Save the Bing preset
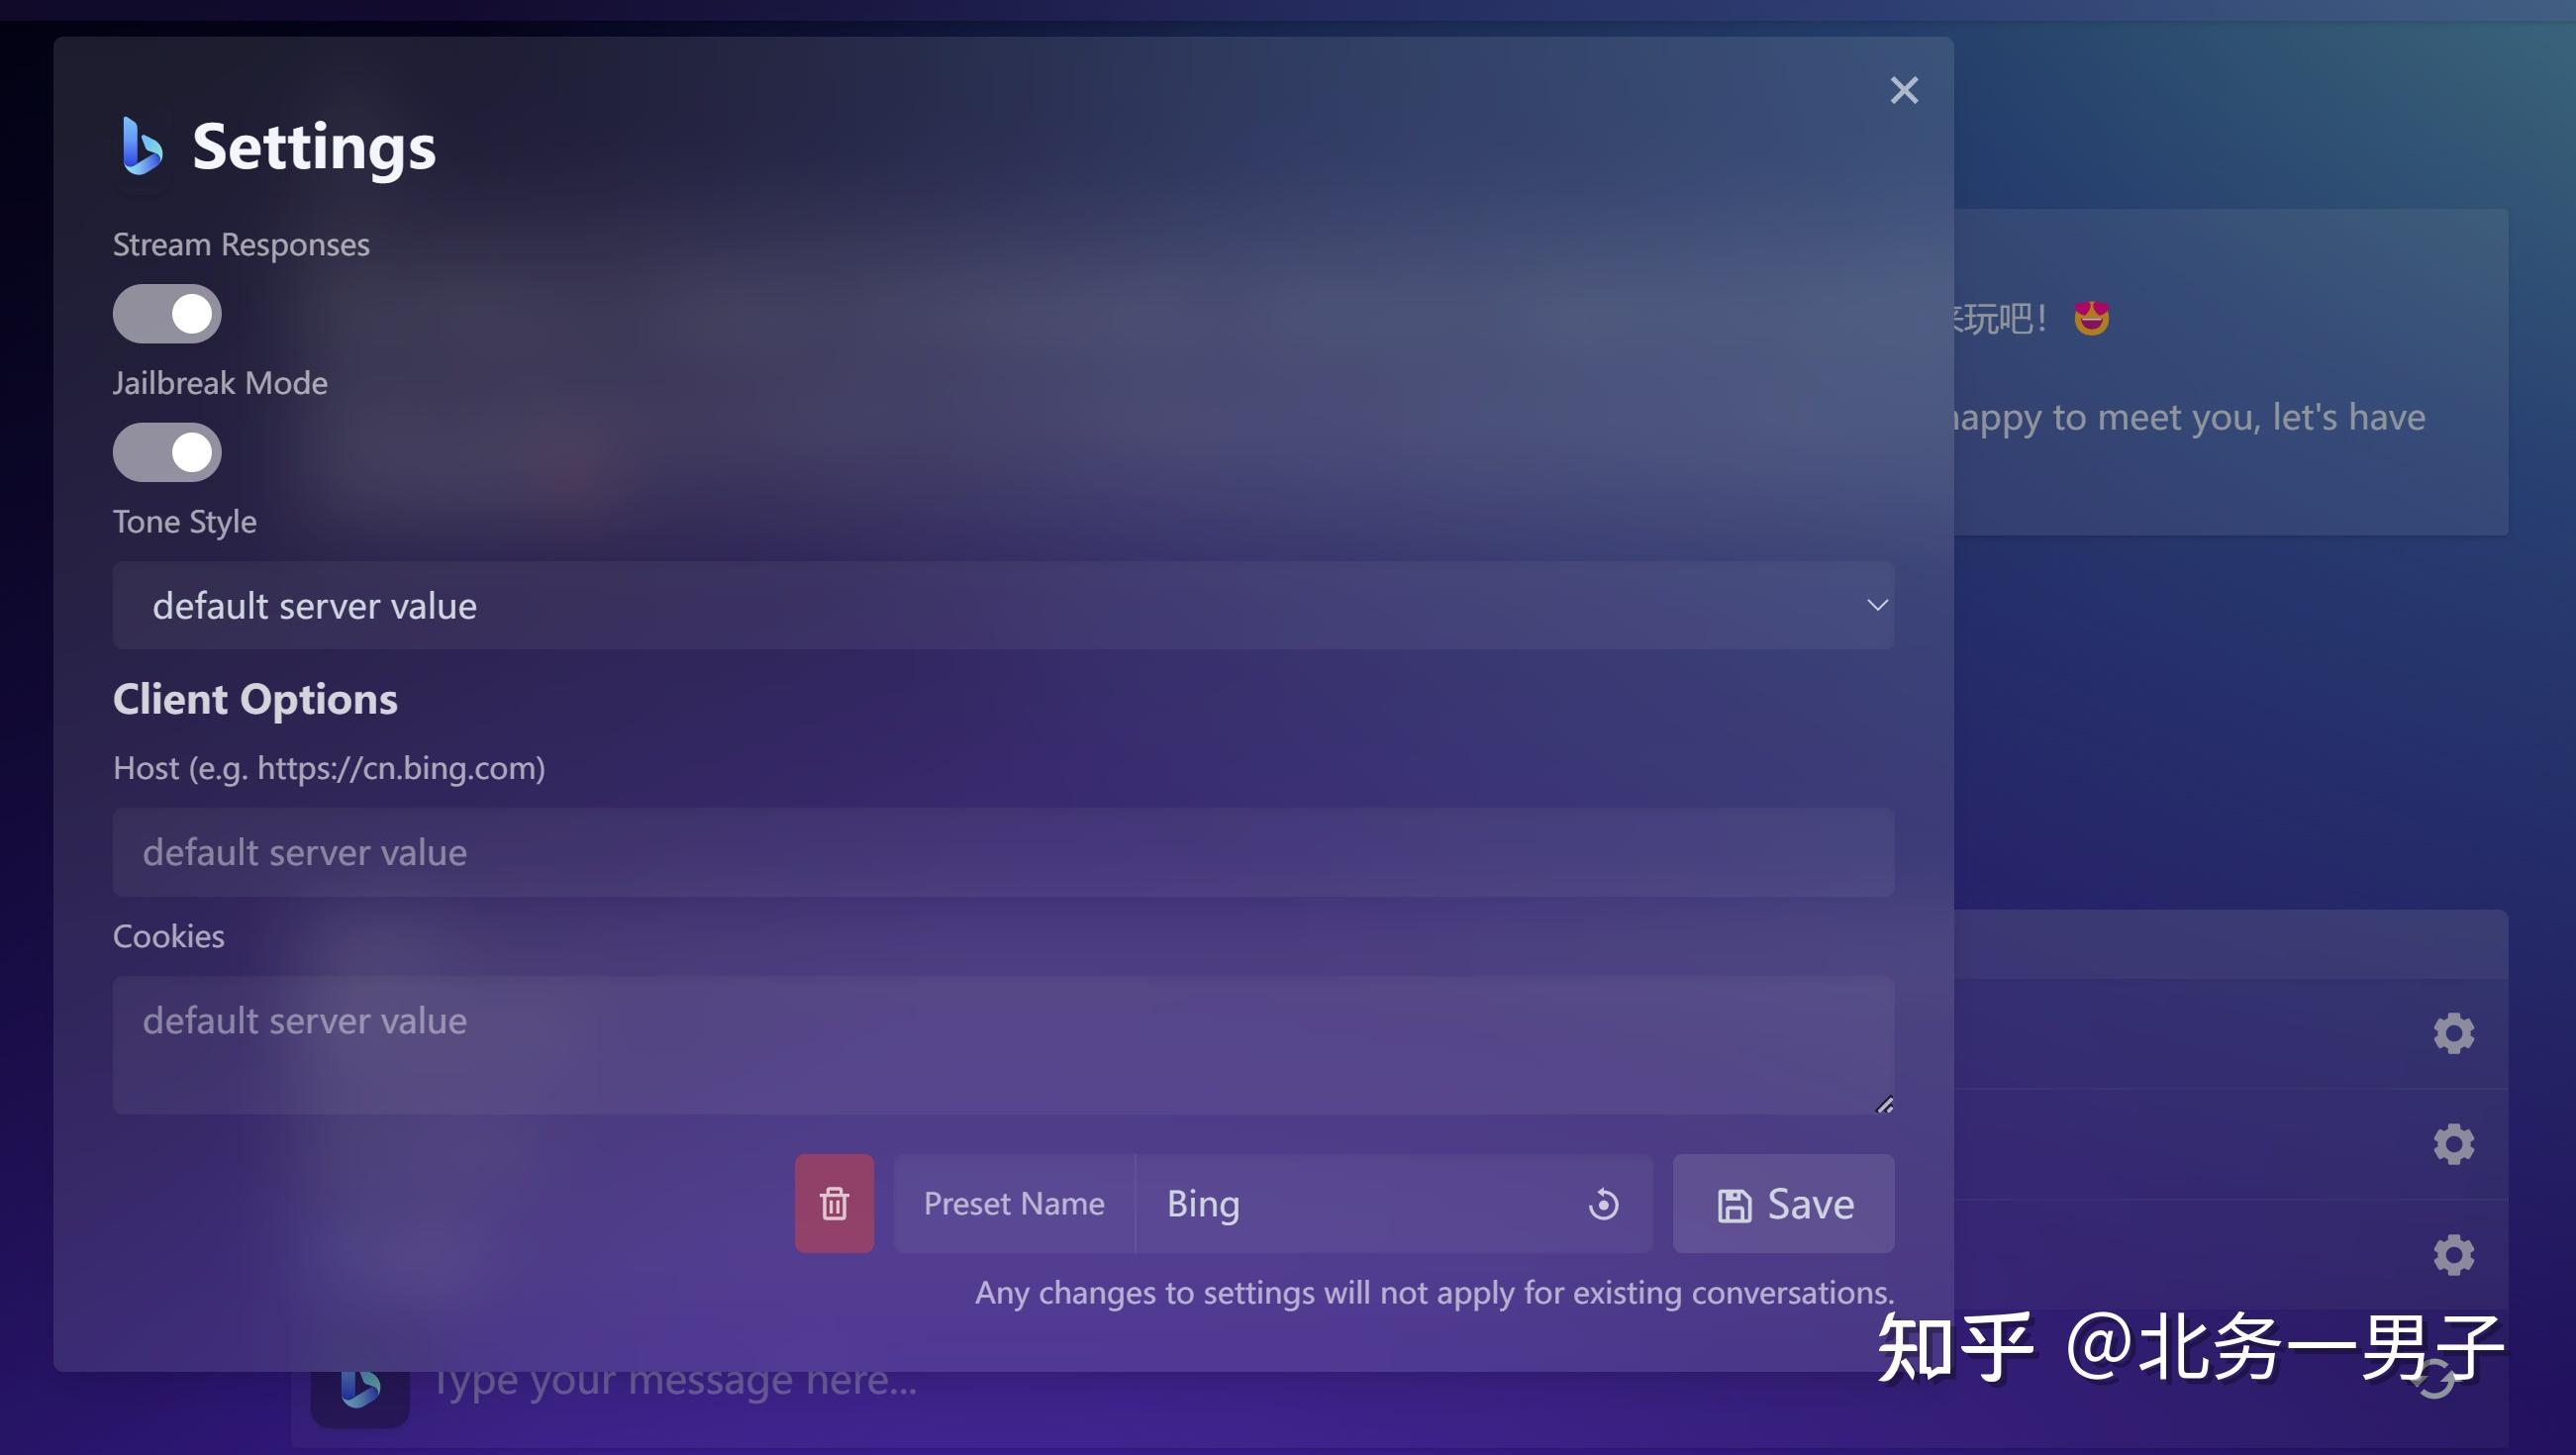 click(x=1783, y=1203)
